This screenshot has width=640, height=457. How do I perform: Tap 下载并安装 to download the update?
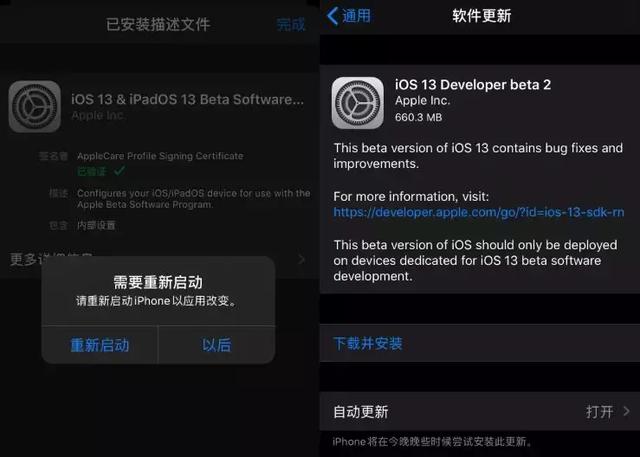pos(368,344)
